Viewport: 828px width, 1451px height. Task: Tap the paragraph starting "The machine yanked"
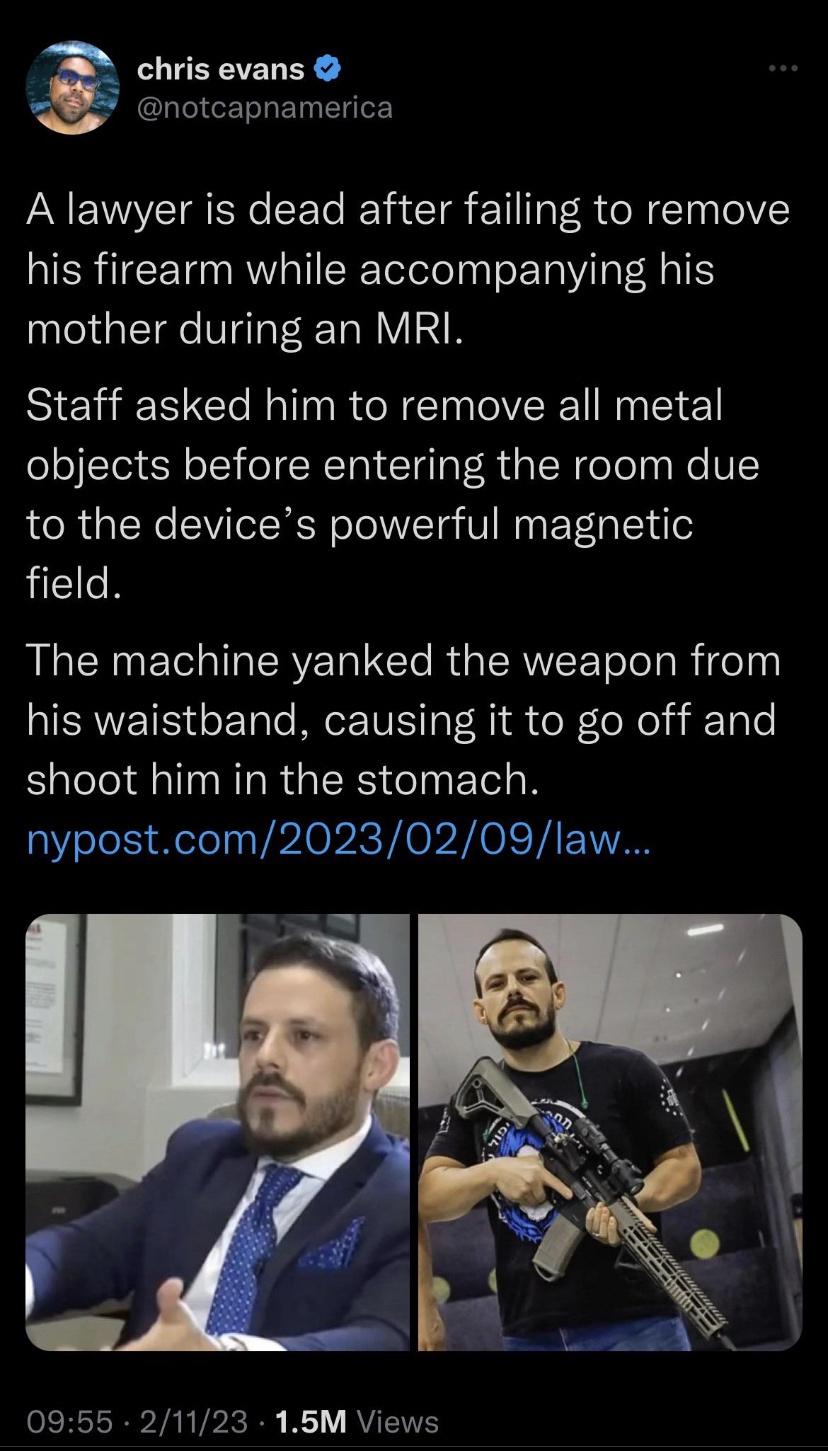[x=403, y=720]
